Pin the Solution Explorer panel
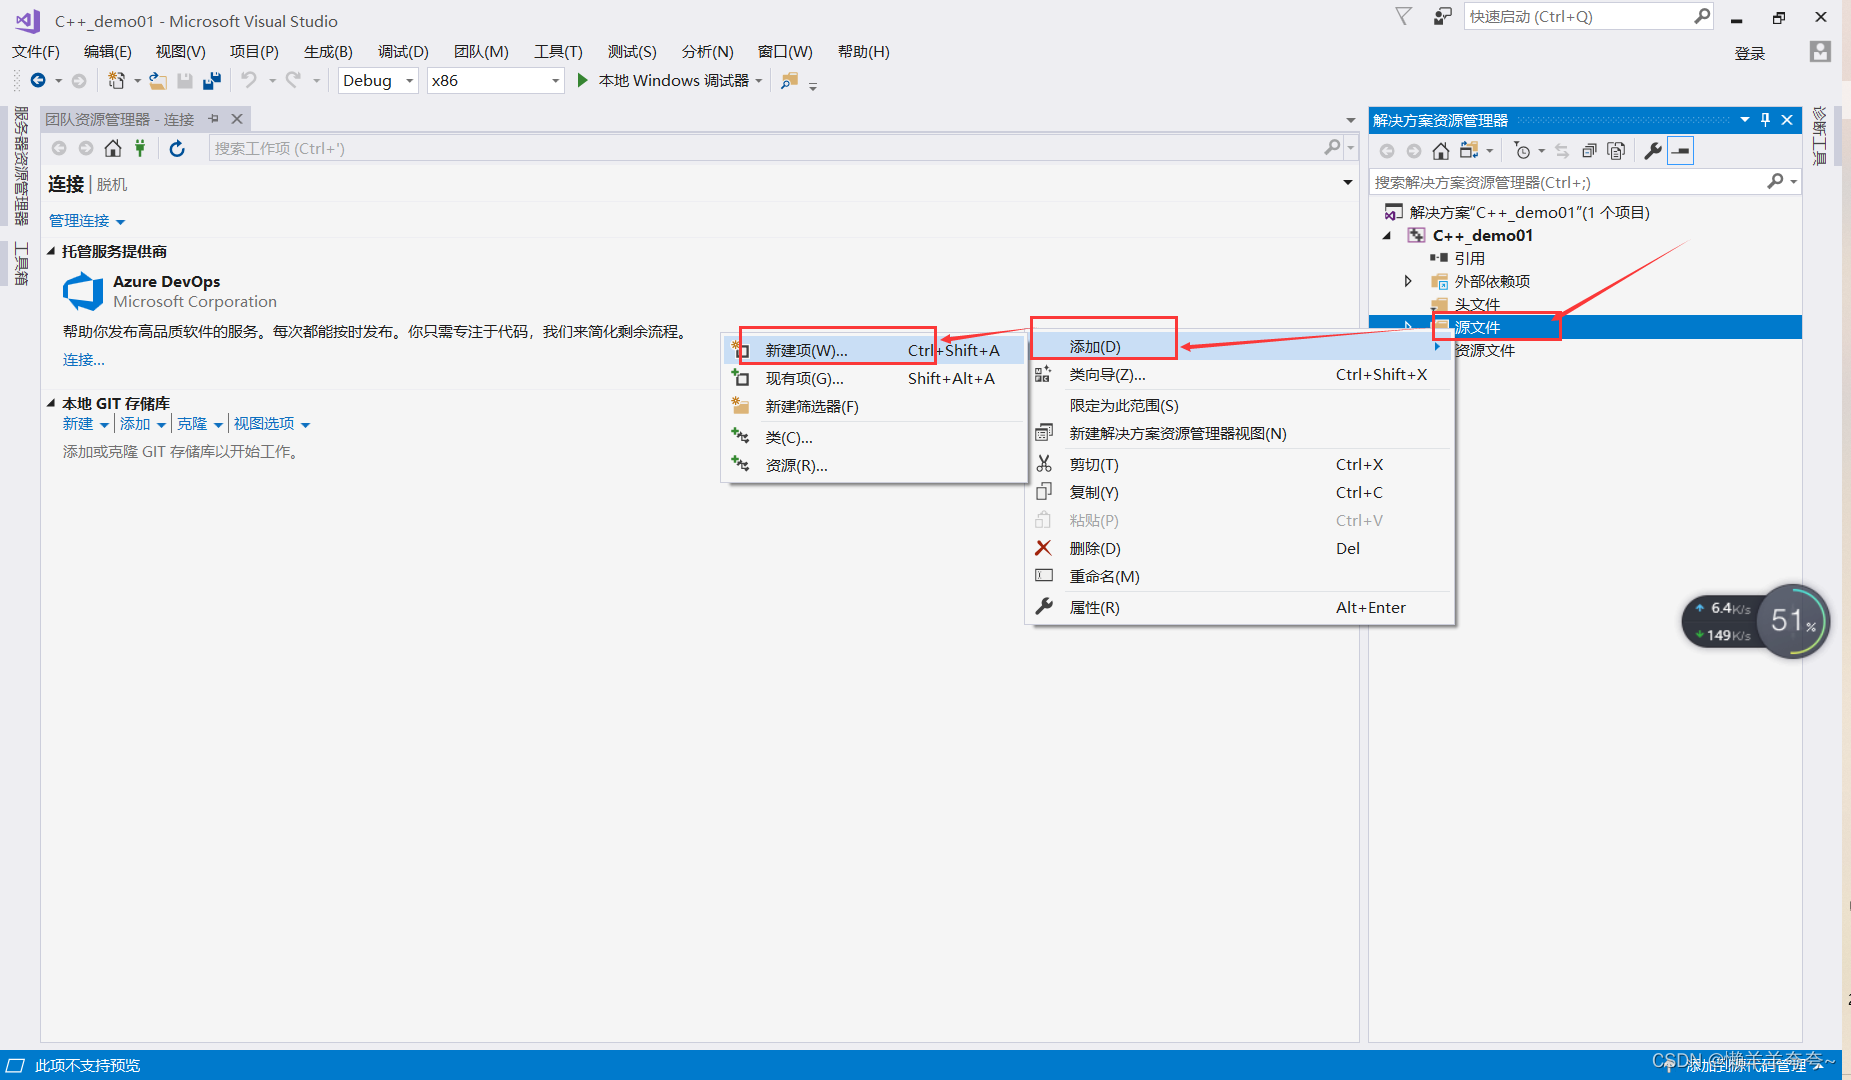This screenshot has height=1080, width=1851. point(1766,120)
